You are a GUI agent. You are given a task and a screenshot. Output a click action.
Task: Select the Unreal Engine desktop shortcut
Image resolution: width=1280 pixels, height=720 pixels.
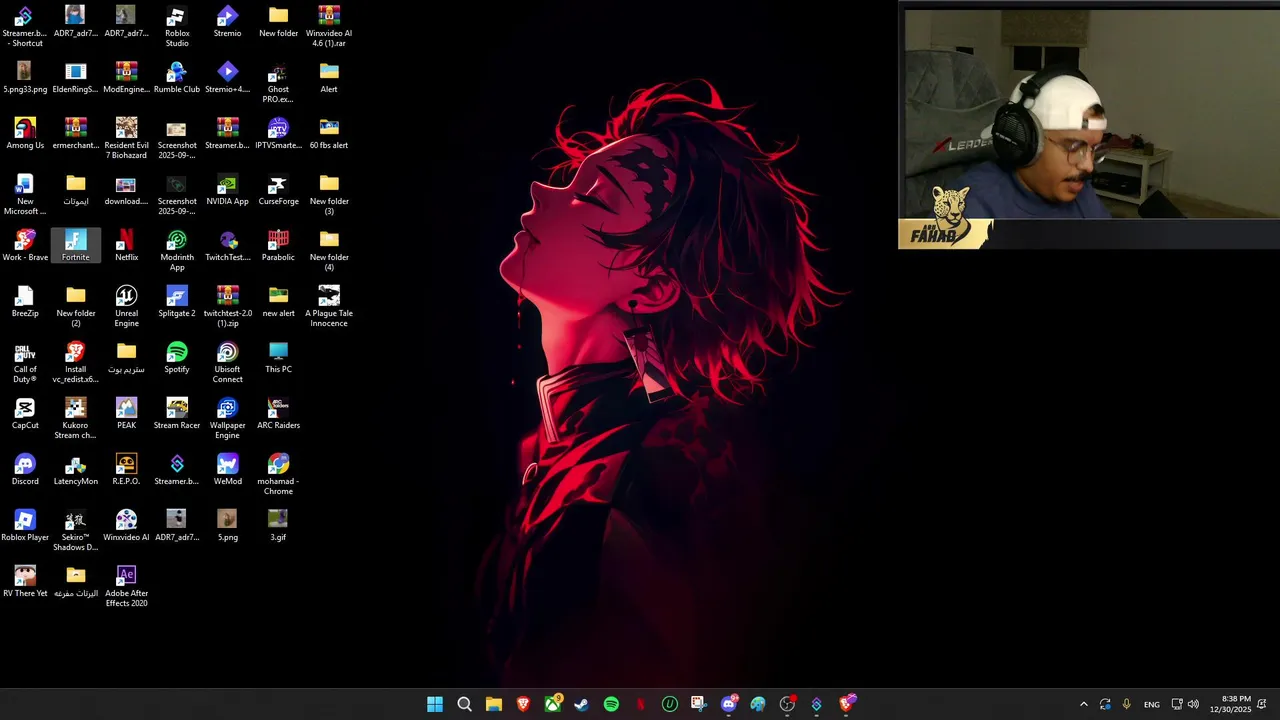pyautogui.click(x=126, y=307)
